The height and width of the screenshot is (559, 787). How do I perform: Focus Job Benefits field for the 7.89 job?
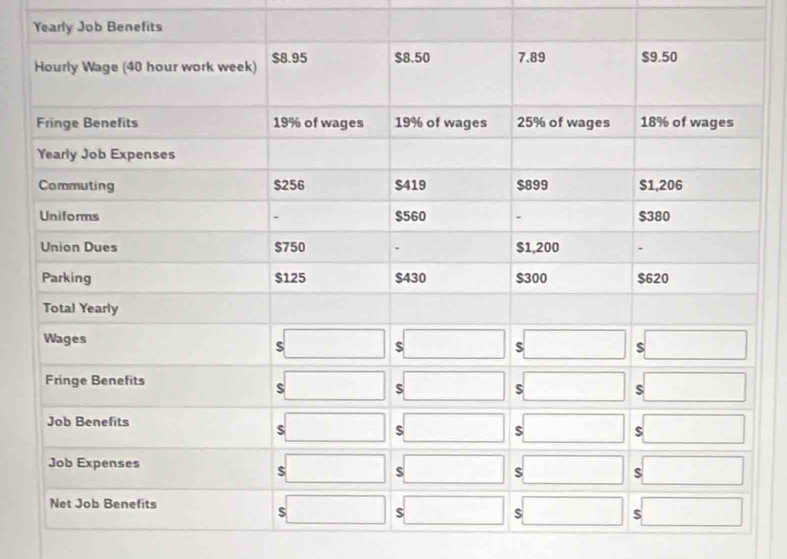coord(576,429)
